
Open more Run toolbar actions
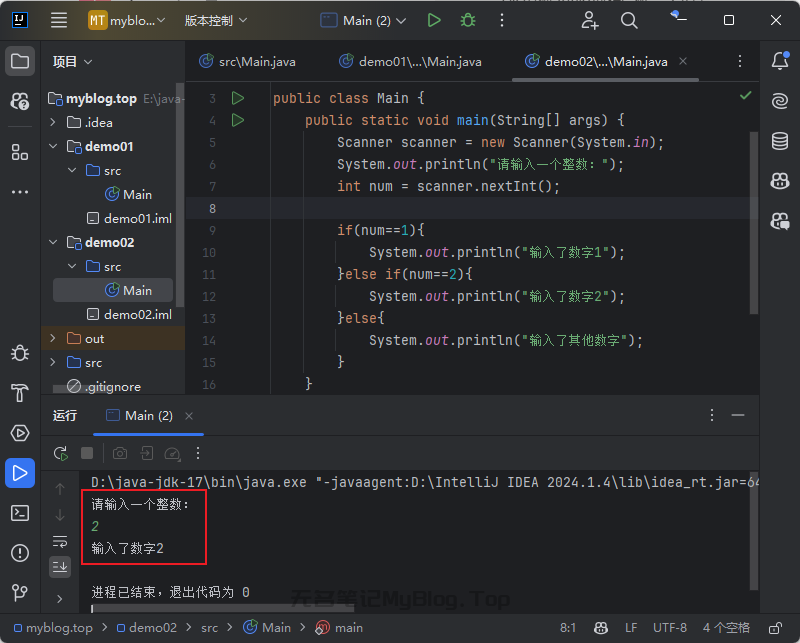[198, 453]
